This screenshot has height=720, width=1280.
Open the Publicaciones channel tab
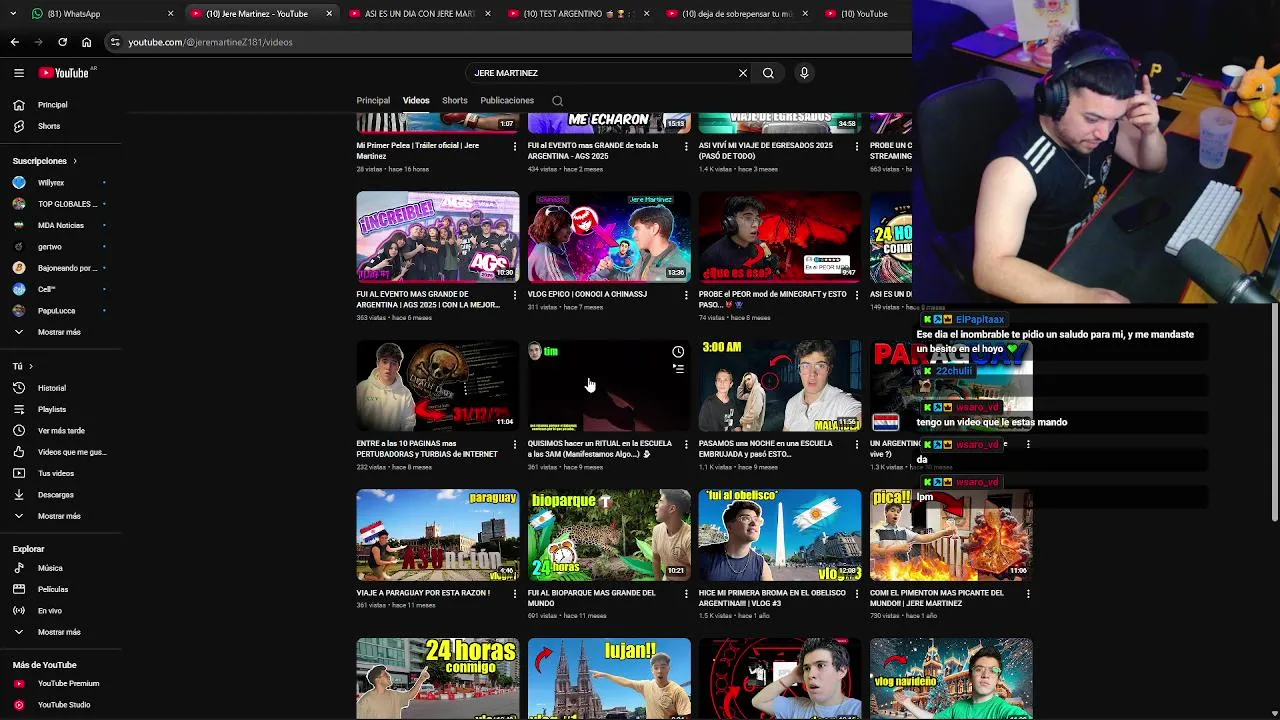[x=507, y=101]
